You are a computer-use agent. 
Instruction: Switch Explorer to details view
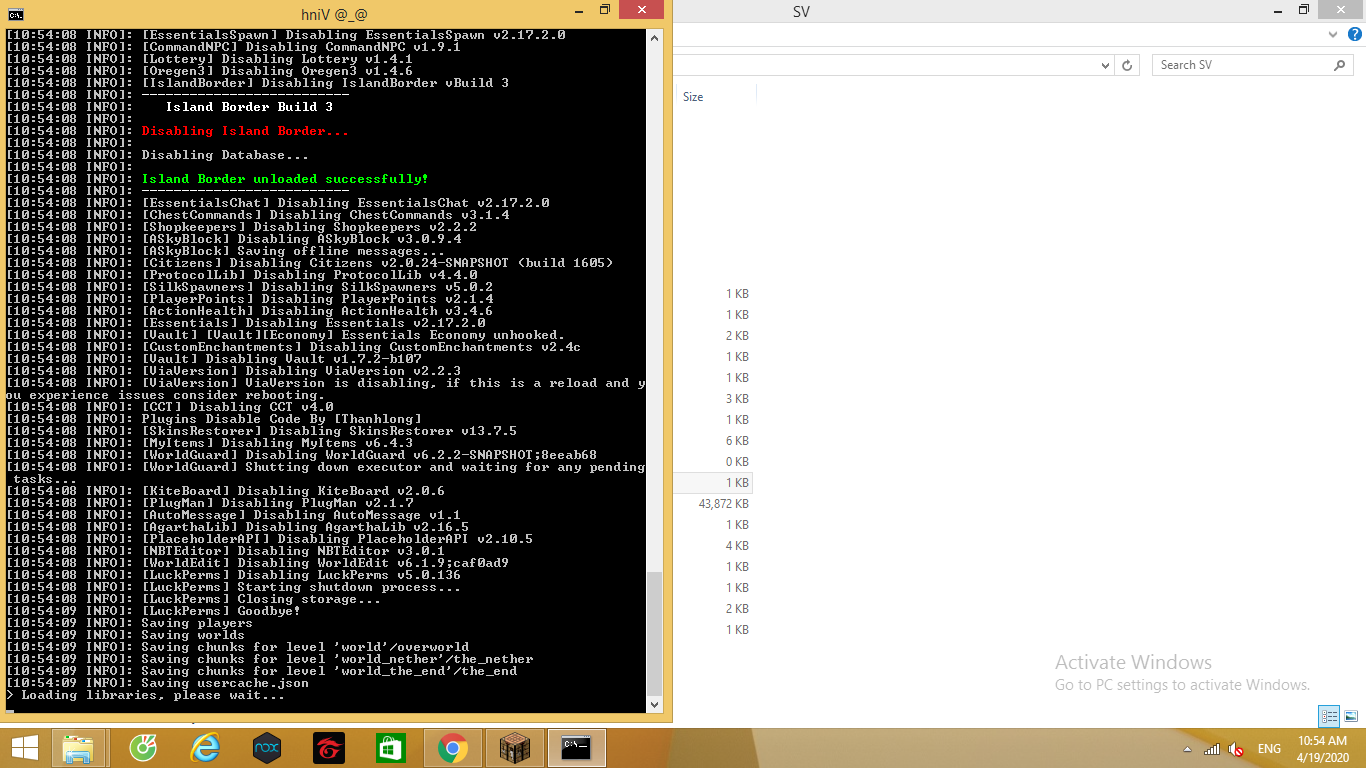(1329, 716)
